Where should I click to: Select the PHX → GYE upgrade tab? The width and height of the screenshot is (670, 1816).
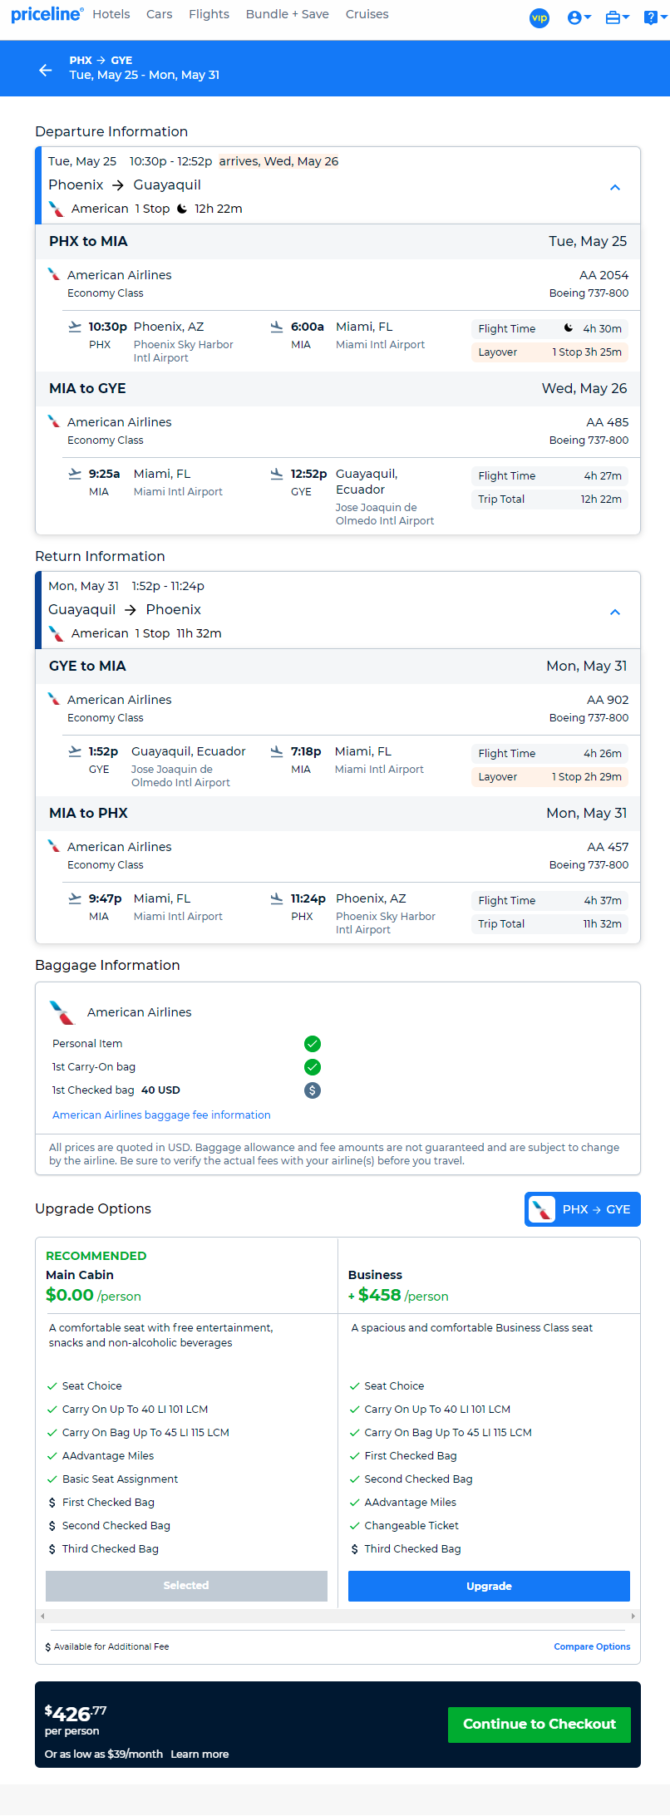point(583,1209)
